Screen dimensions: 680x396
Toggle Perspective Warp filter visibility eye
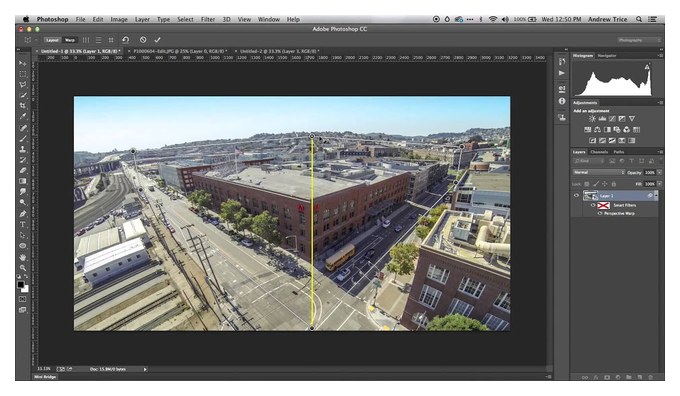[600, 213]
